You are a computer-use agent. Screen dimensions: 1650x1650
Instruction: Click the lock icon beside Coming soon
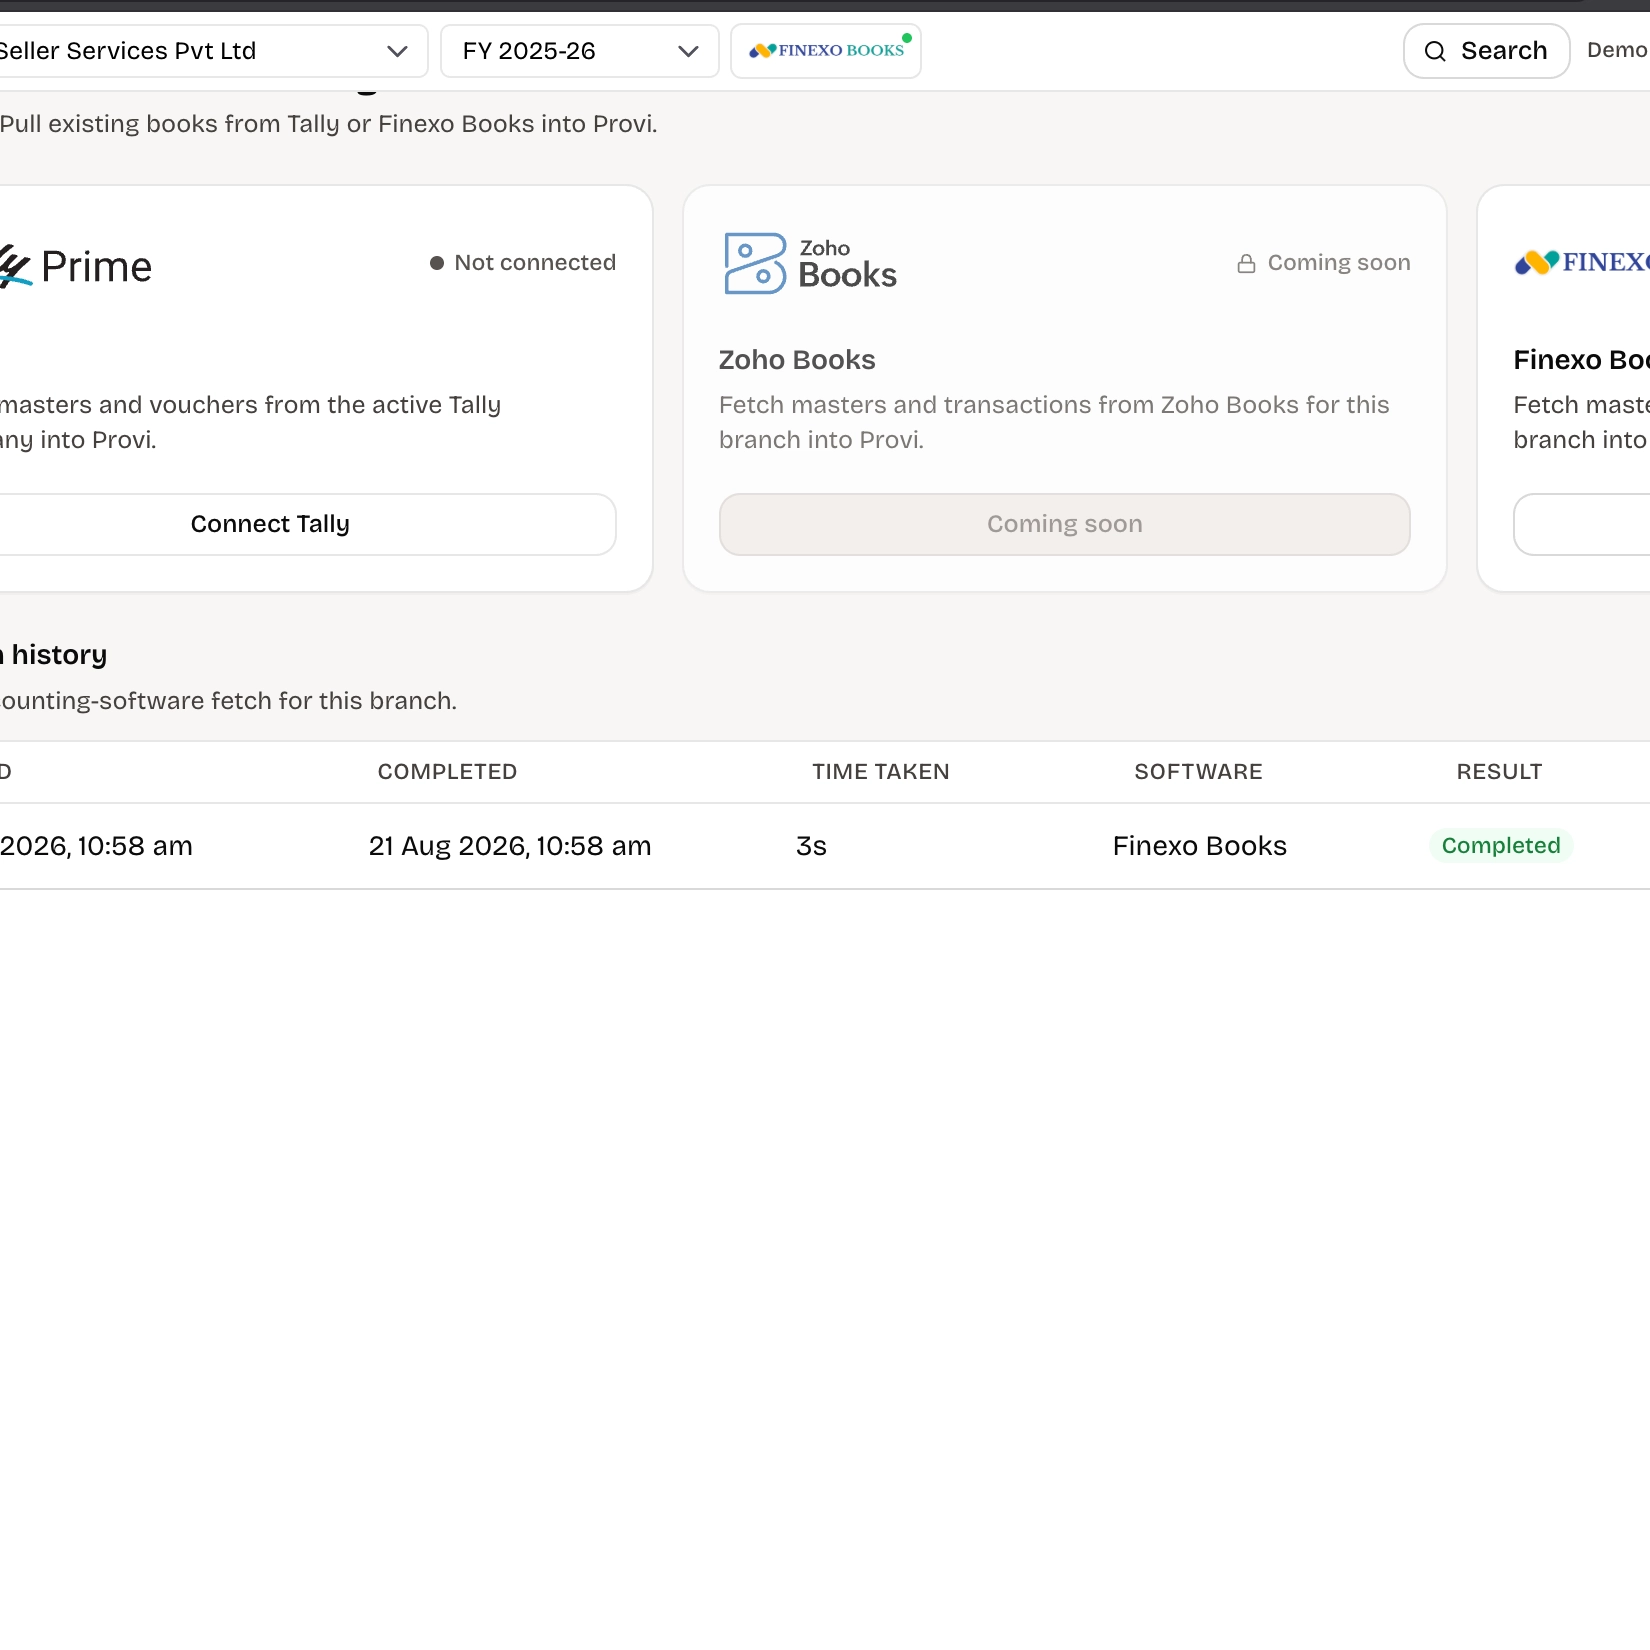(1246, 263)
